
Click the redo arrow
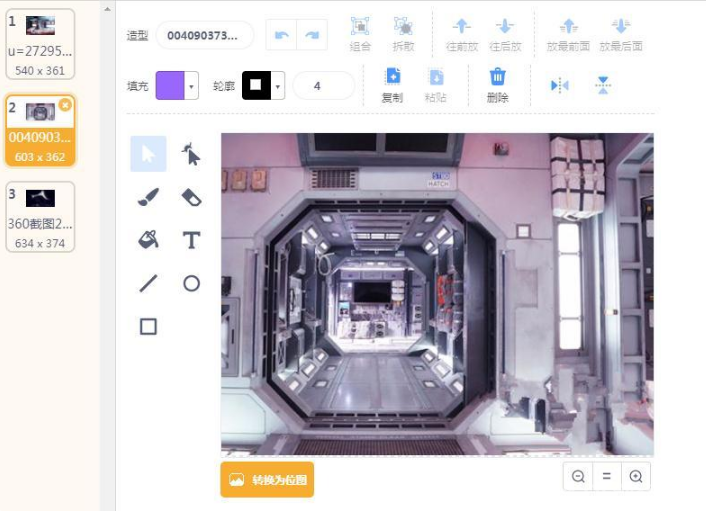coord(312,35)
